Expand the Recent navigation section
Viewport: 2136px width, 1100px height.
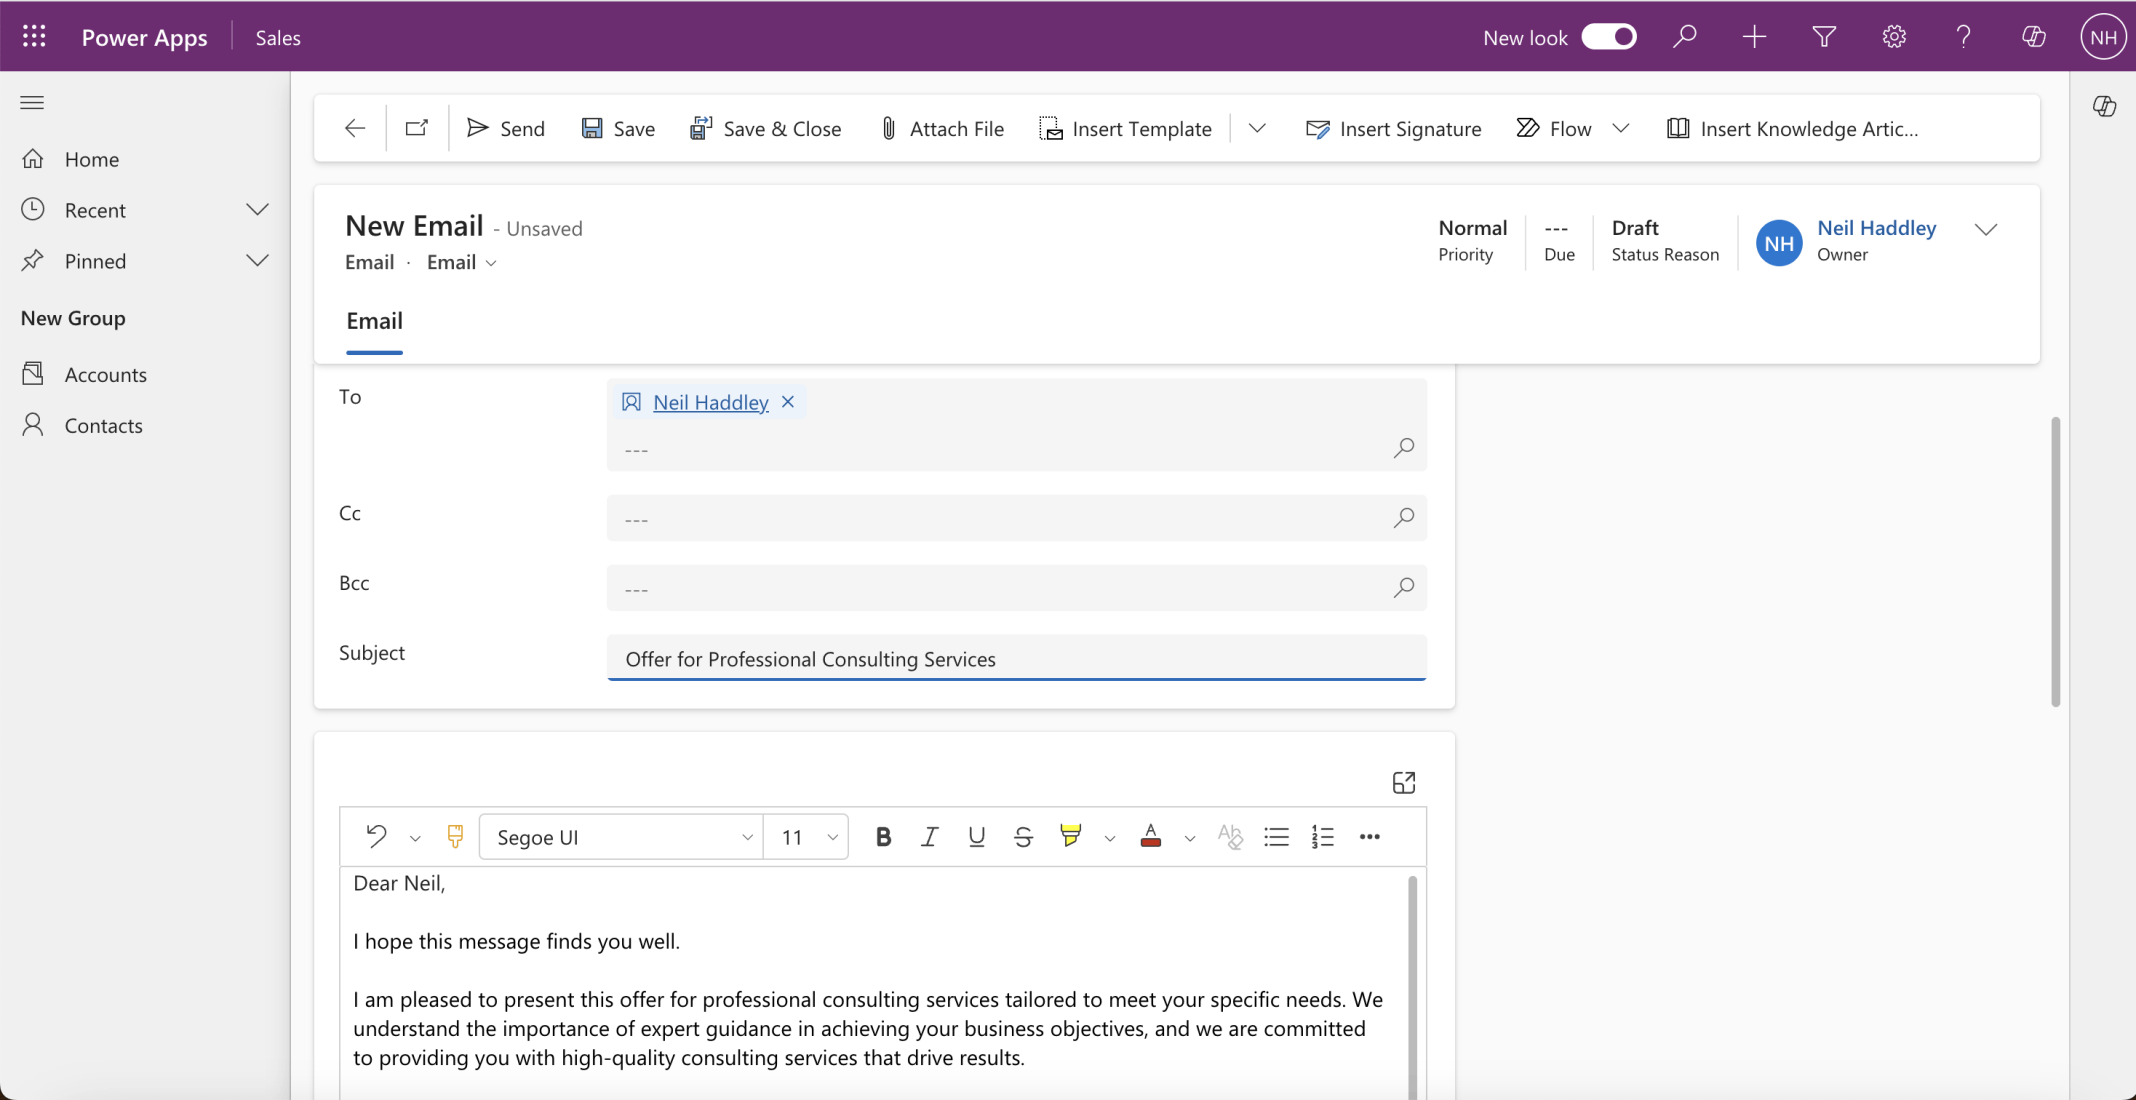tap(257, 210)
